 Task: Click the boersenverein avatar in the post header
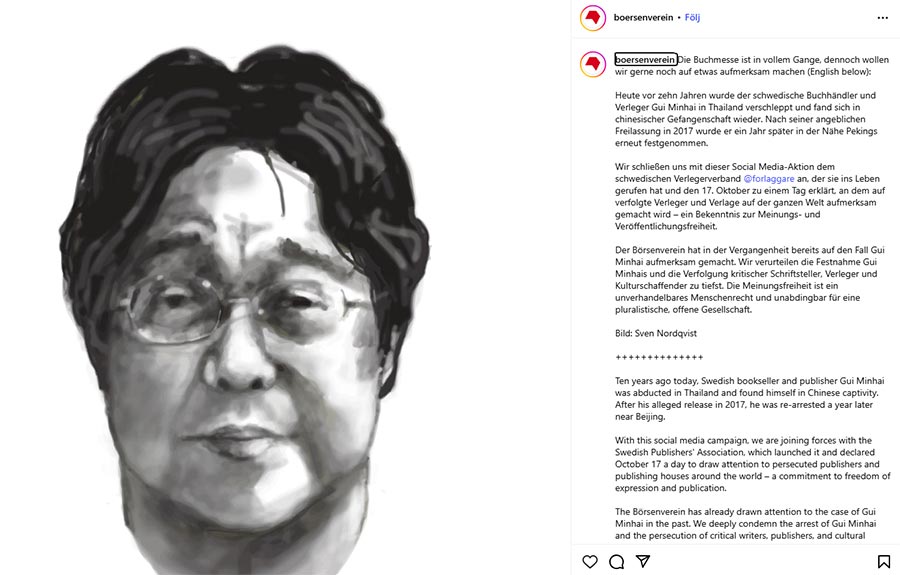pos(593,18)
